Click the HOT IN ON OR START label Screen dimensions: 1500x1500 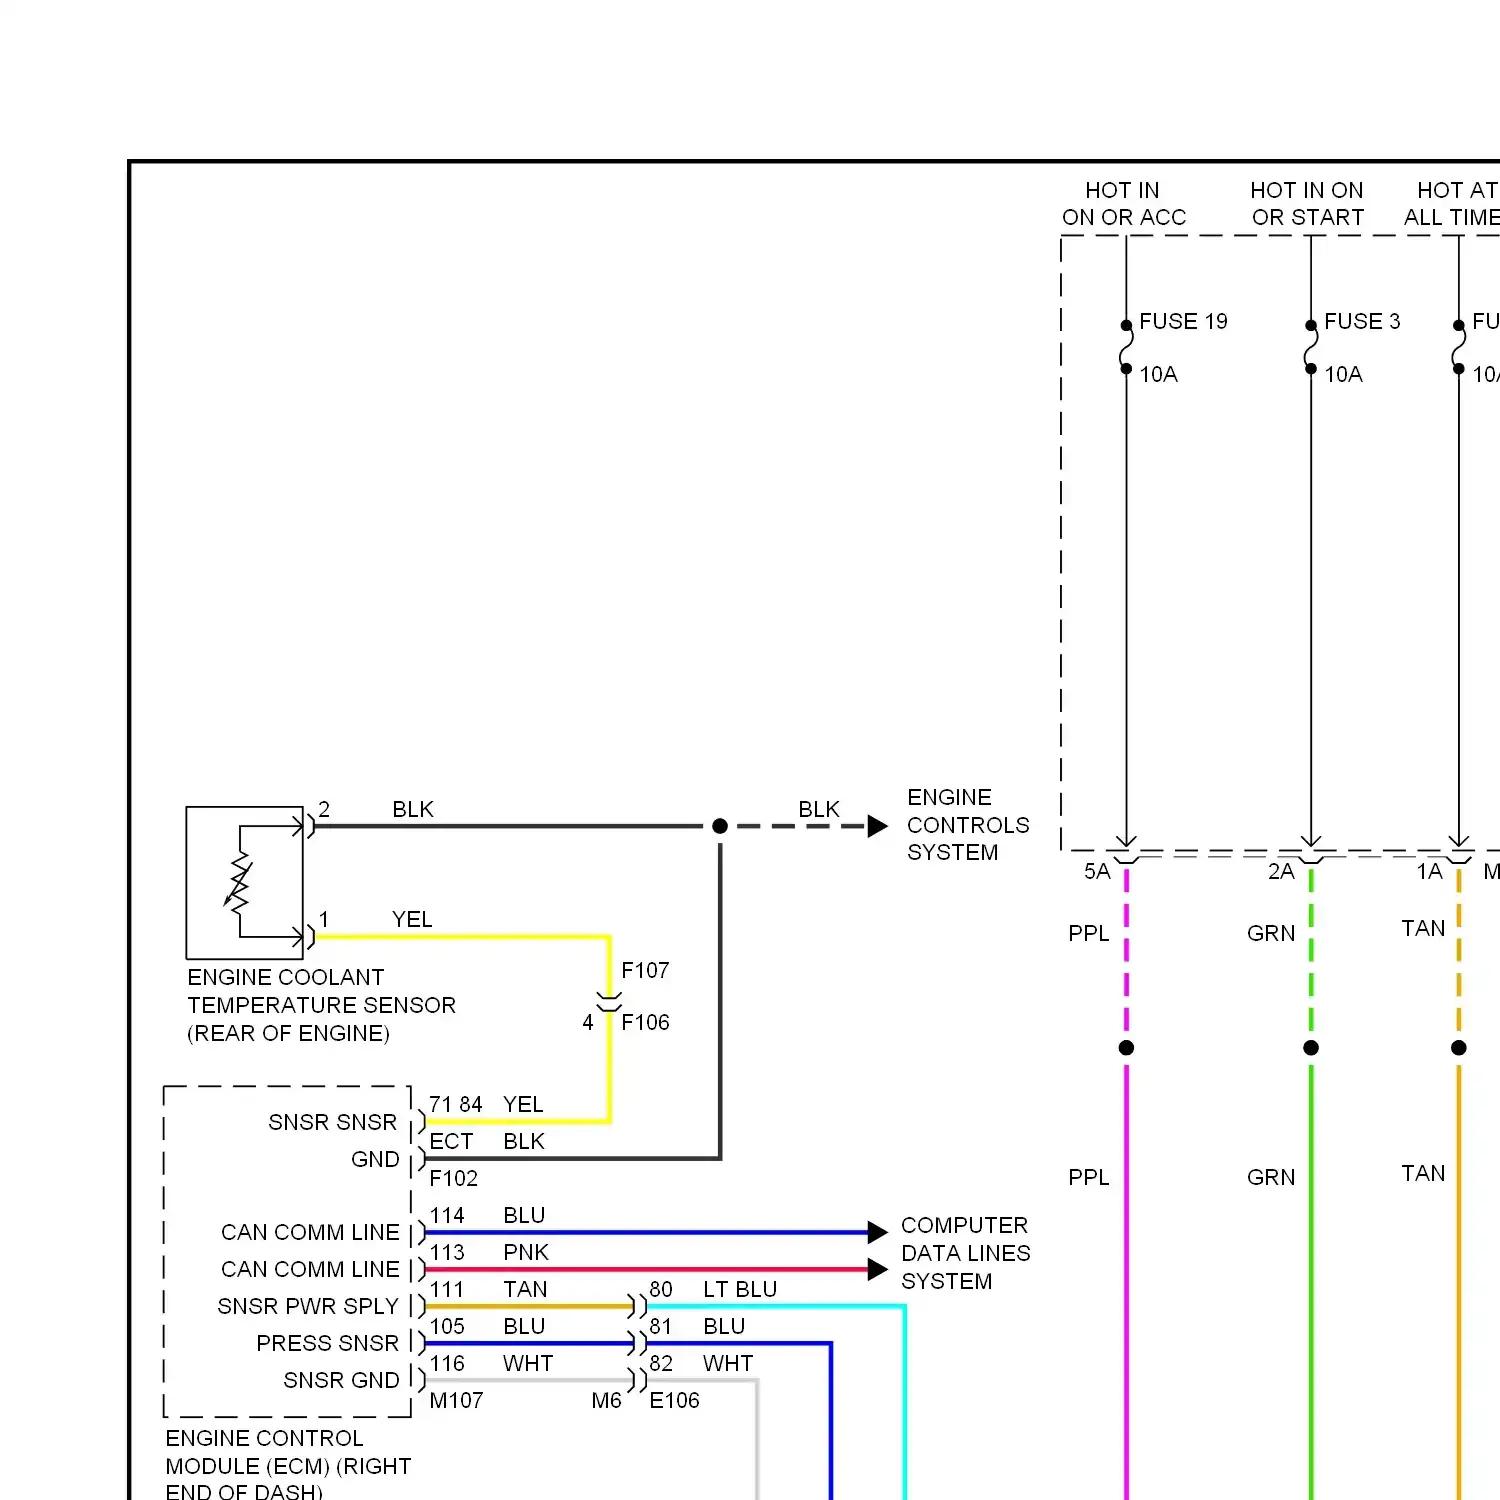(x=1307, y=204)
